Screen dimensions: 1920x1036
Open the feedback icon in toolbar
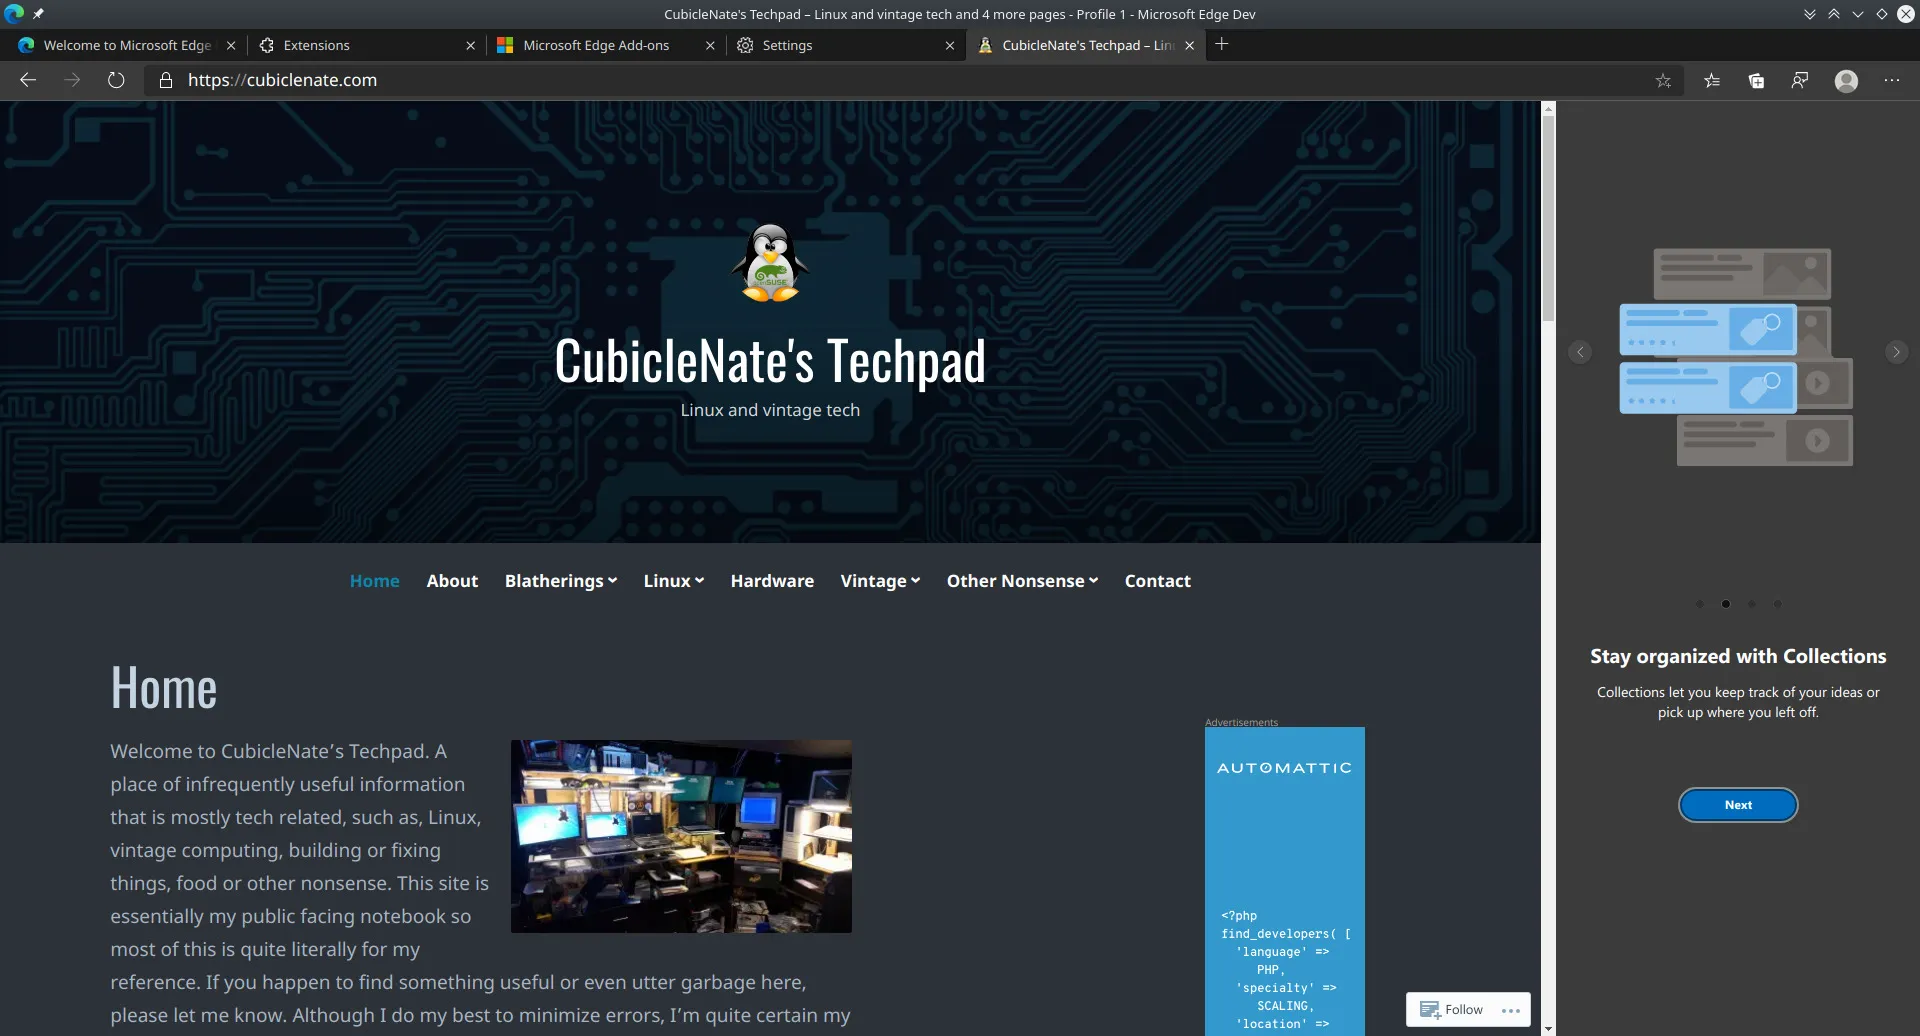point(1800,81)
